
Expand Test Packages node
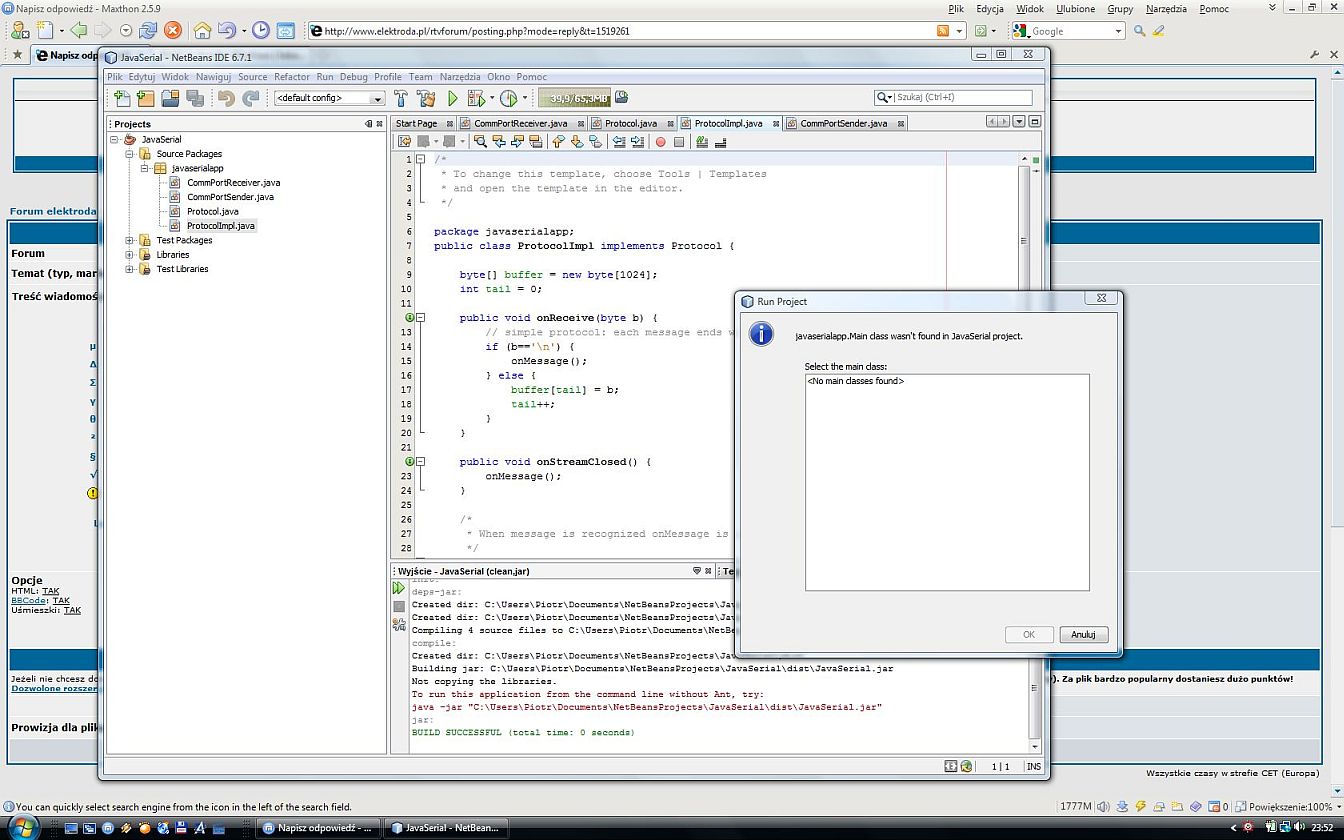(x=129, y=240)
